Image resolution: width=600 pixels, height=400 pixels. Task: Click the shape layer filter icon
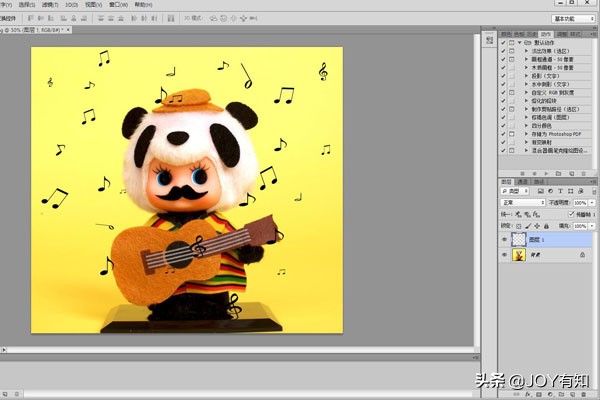click(x=571, y=191)
